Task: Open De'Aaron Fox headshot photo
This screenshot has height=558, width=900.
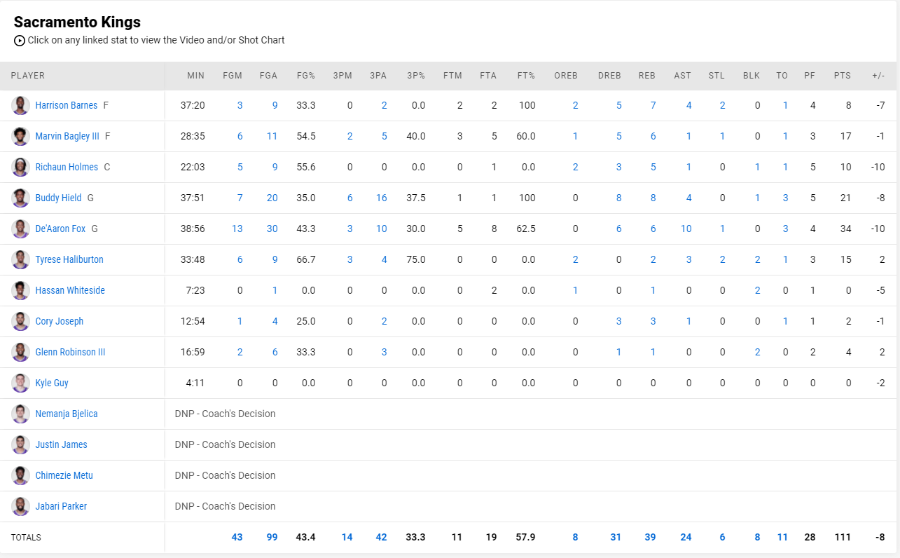Action: (x=21, y=229)
